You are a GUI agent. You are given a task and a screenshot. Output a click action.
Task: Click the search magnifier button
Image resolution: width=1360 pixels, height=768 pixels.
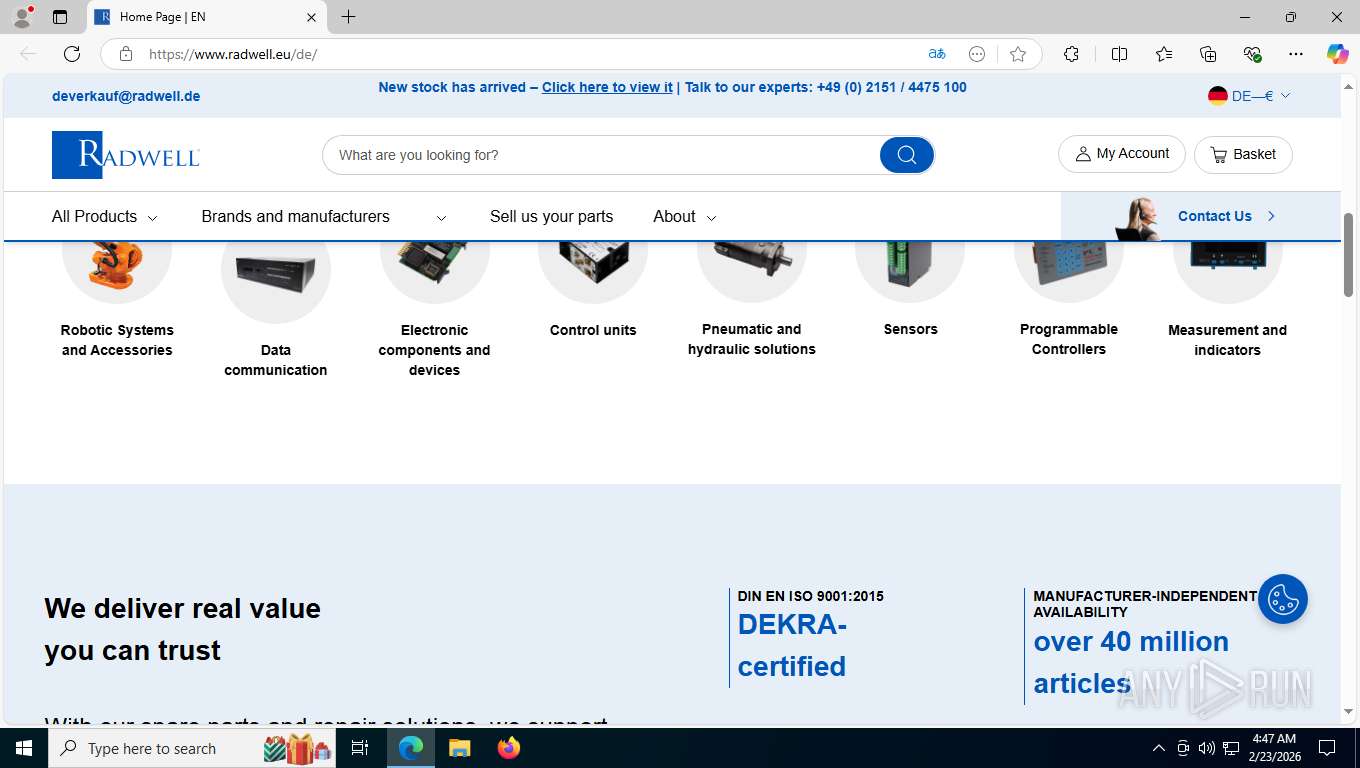[x=907, y=155]
